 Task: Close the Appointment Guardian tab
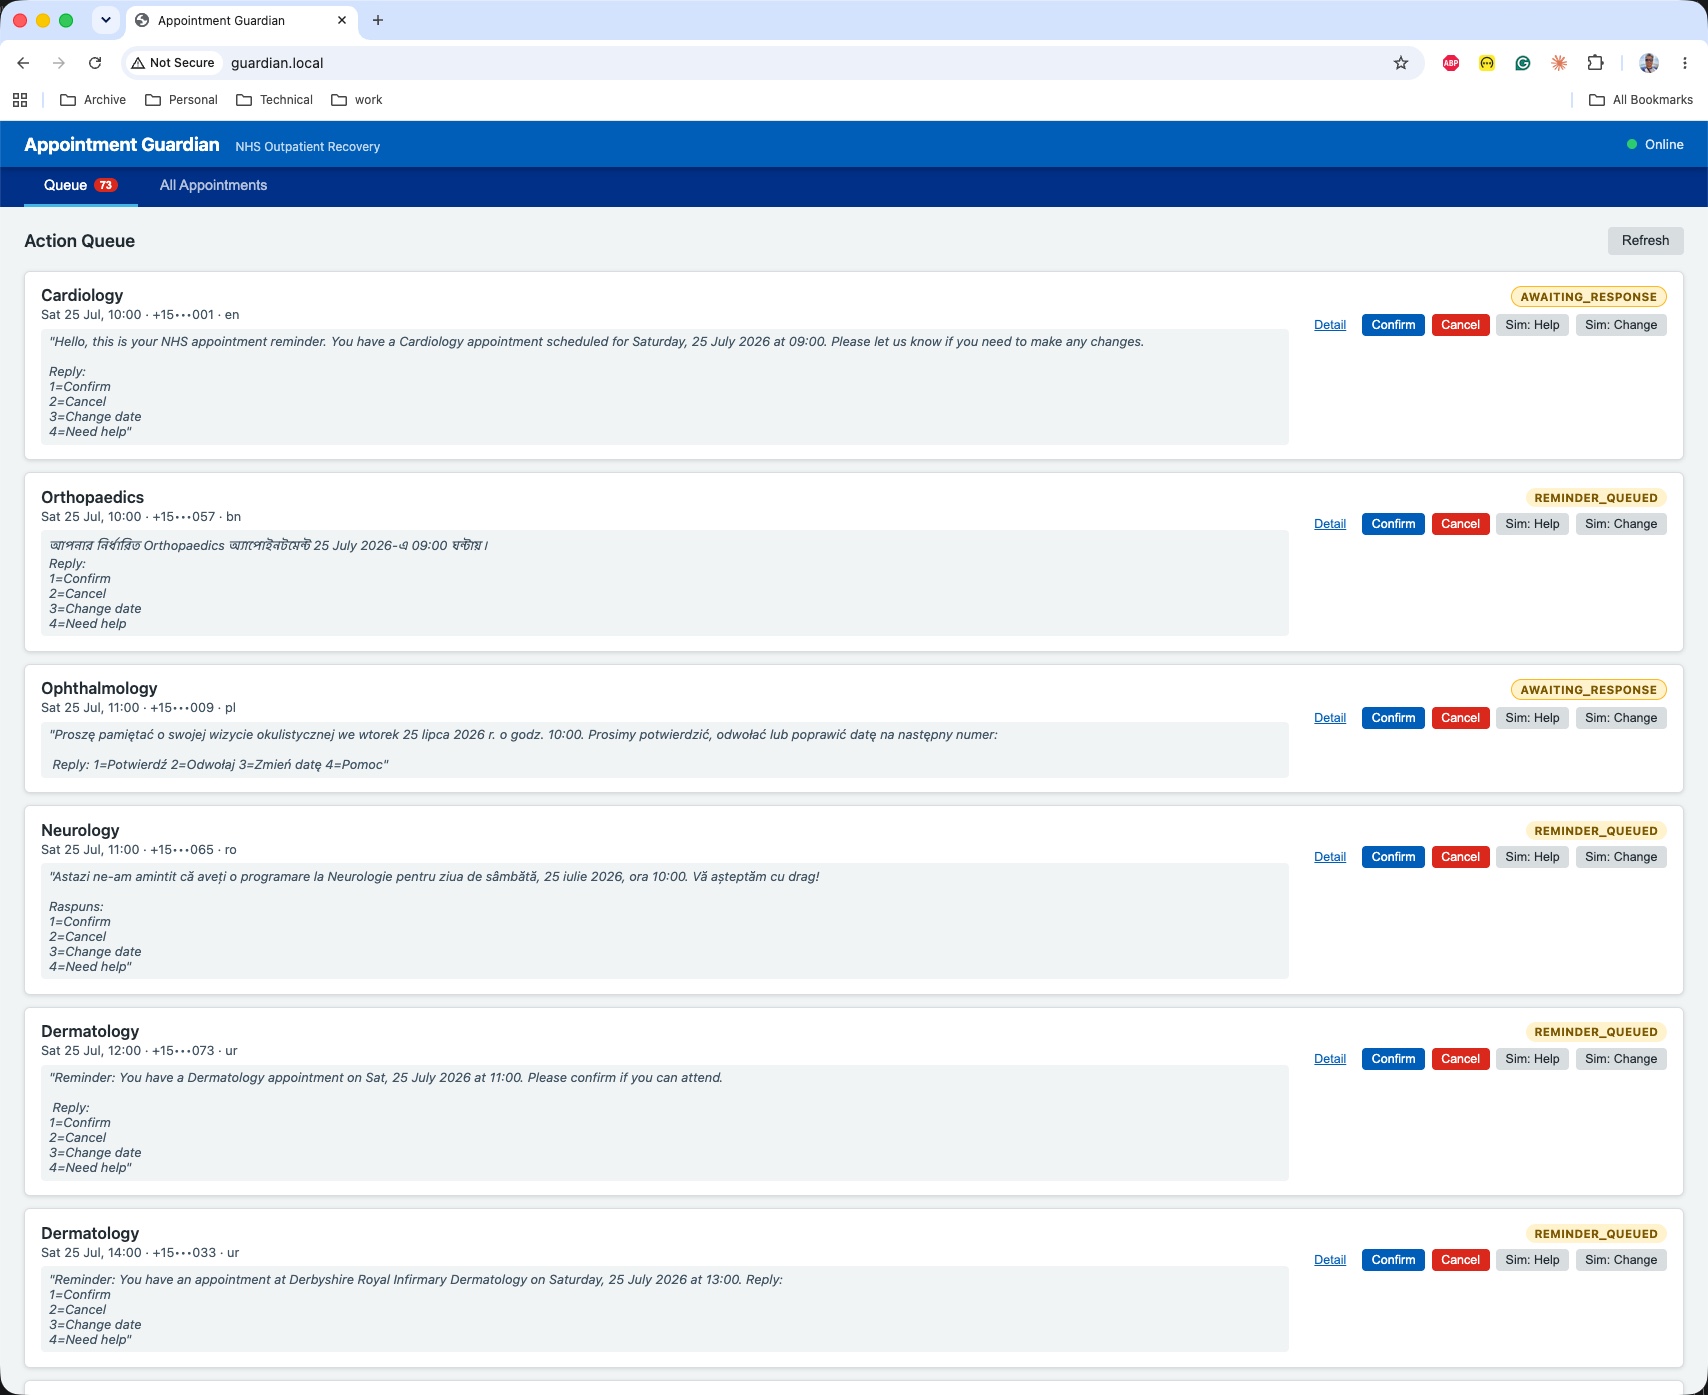click(342, 20)
